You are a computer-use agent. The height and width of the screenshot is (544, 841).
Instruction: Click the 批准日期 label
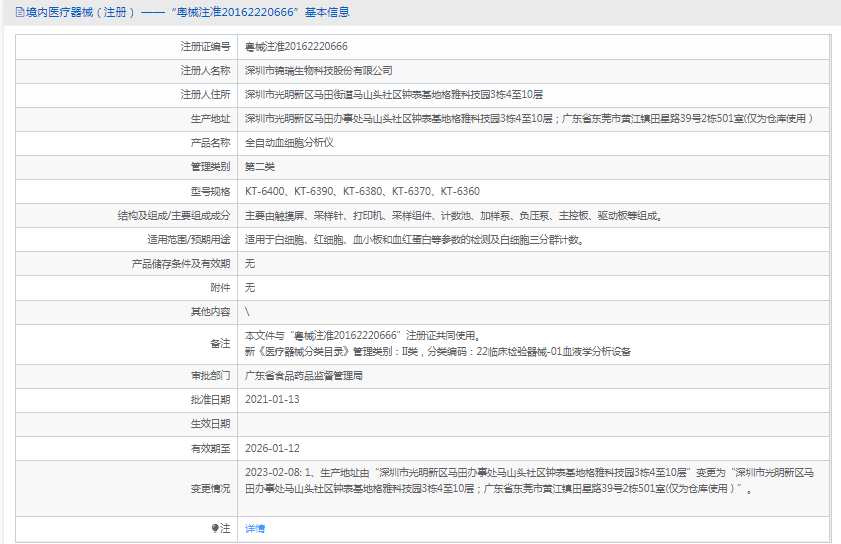(210, 400)
